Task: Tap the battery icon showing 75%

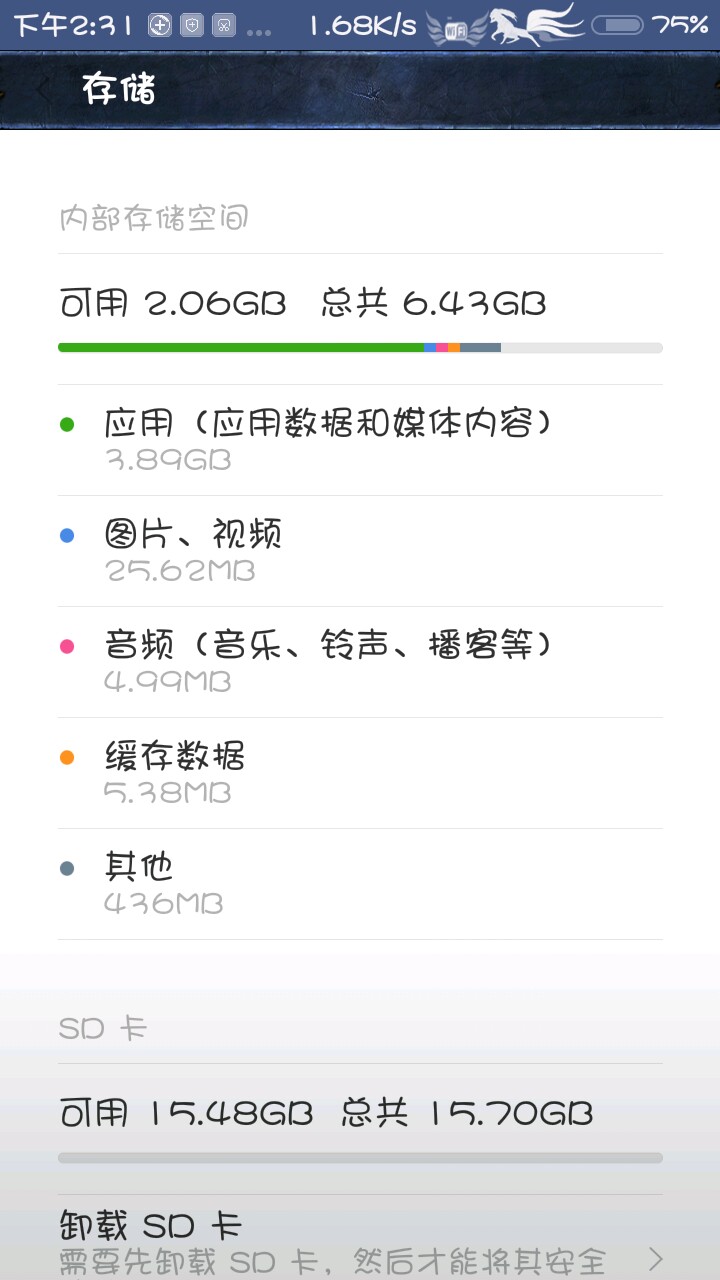Action: click(617, 25)
